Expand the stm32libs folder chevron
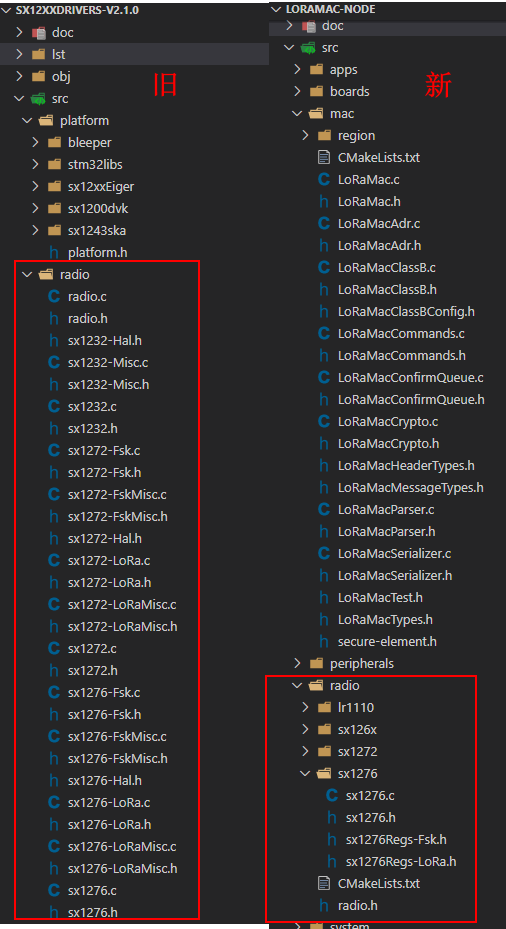Screen dimensions: 506x929 pos(36,165)
